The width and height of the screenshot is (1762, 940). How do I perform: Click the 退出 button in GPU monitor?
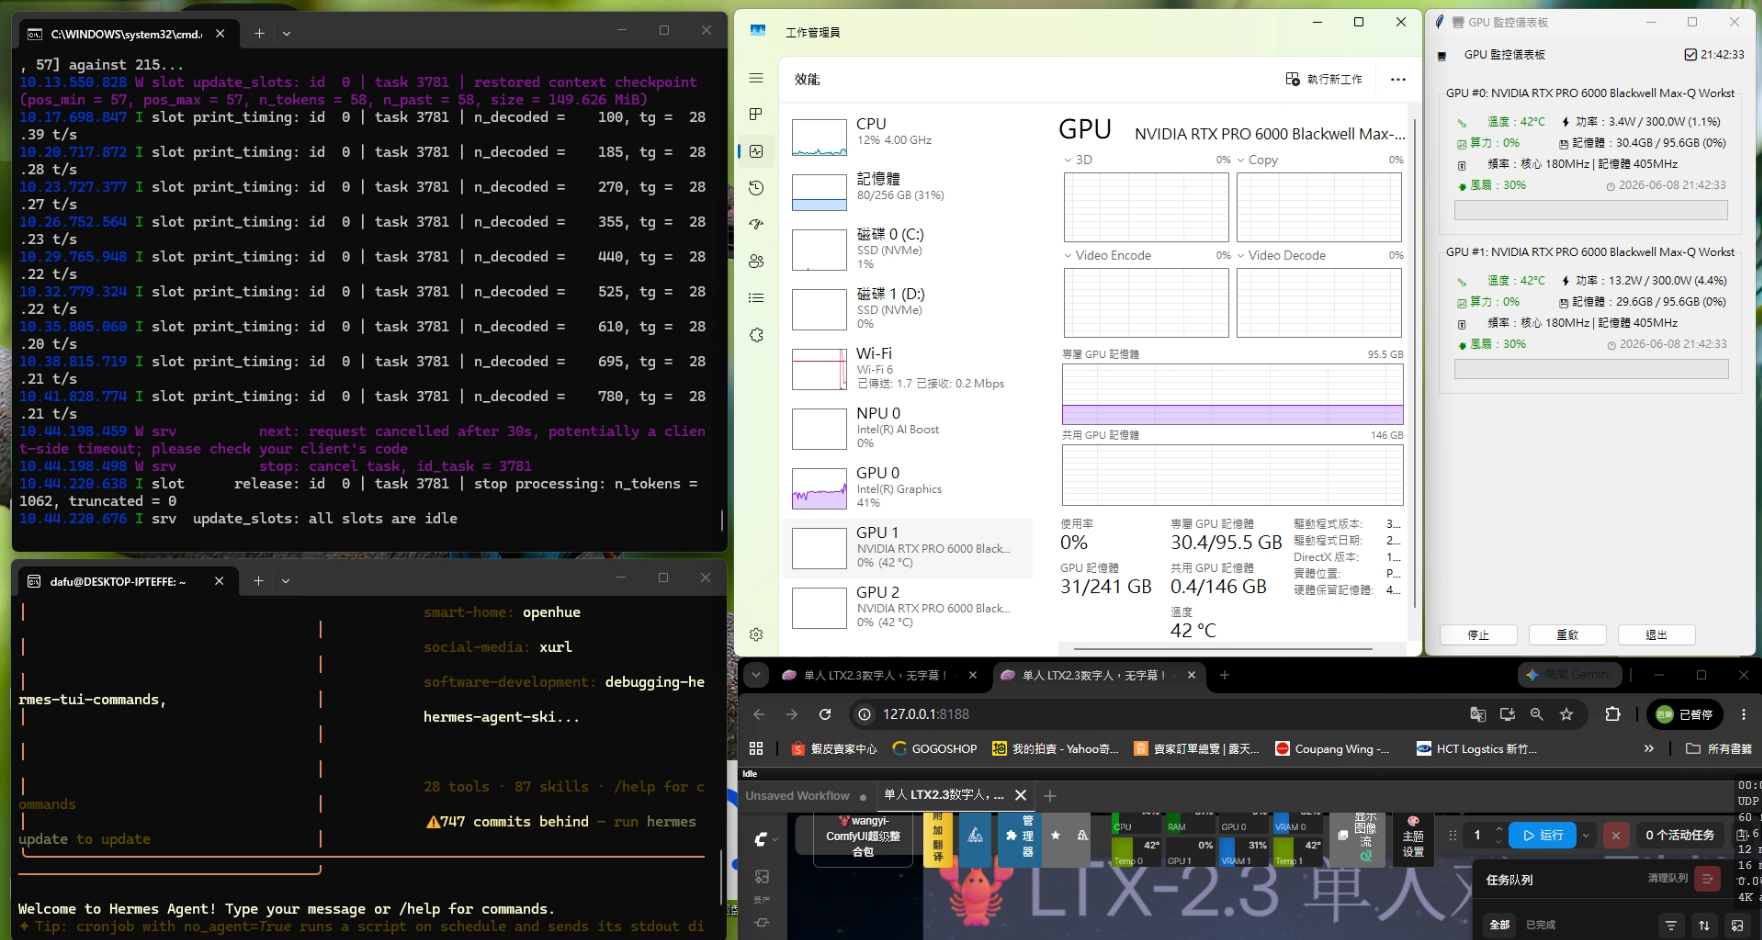1656,635
